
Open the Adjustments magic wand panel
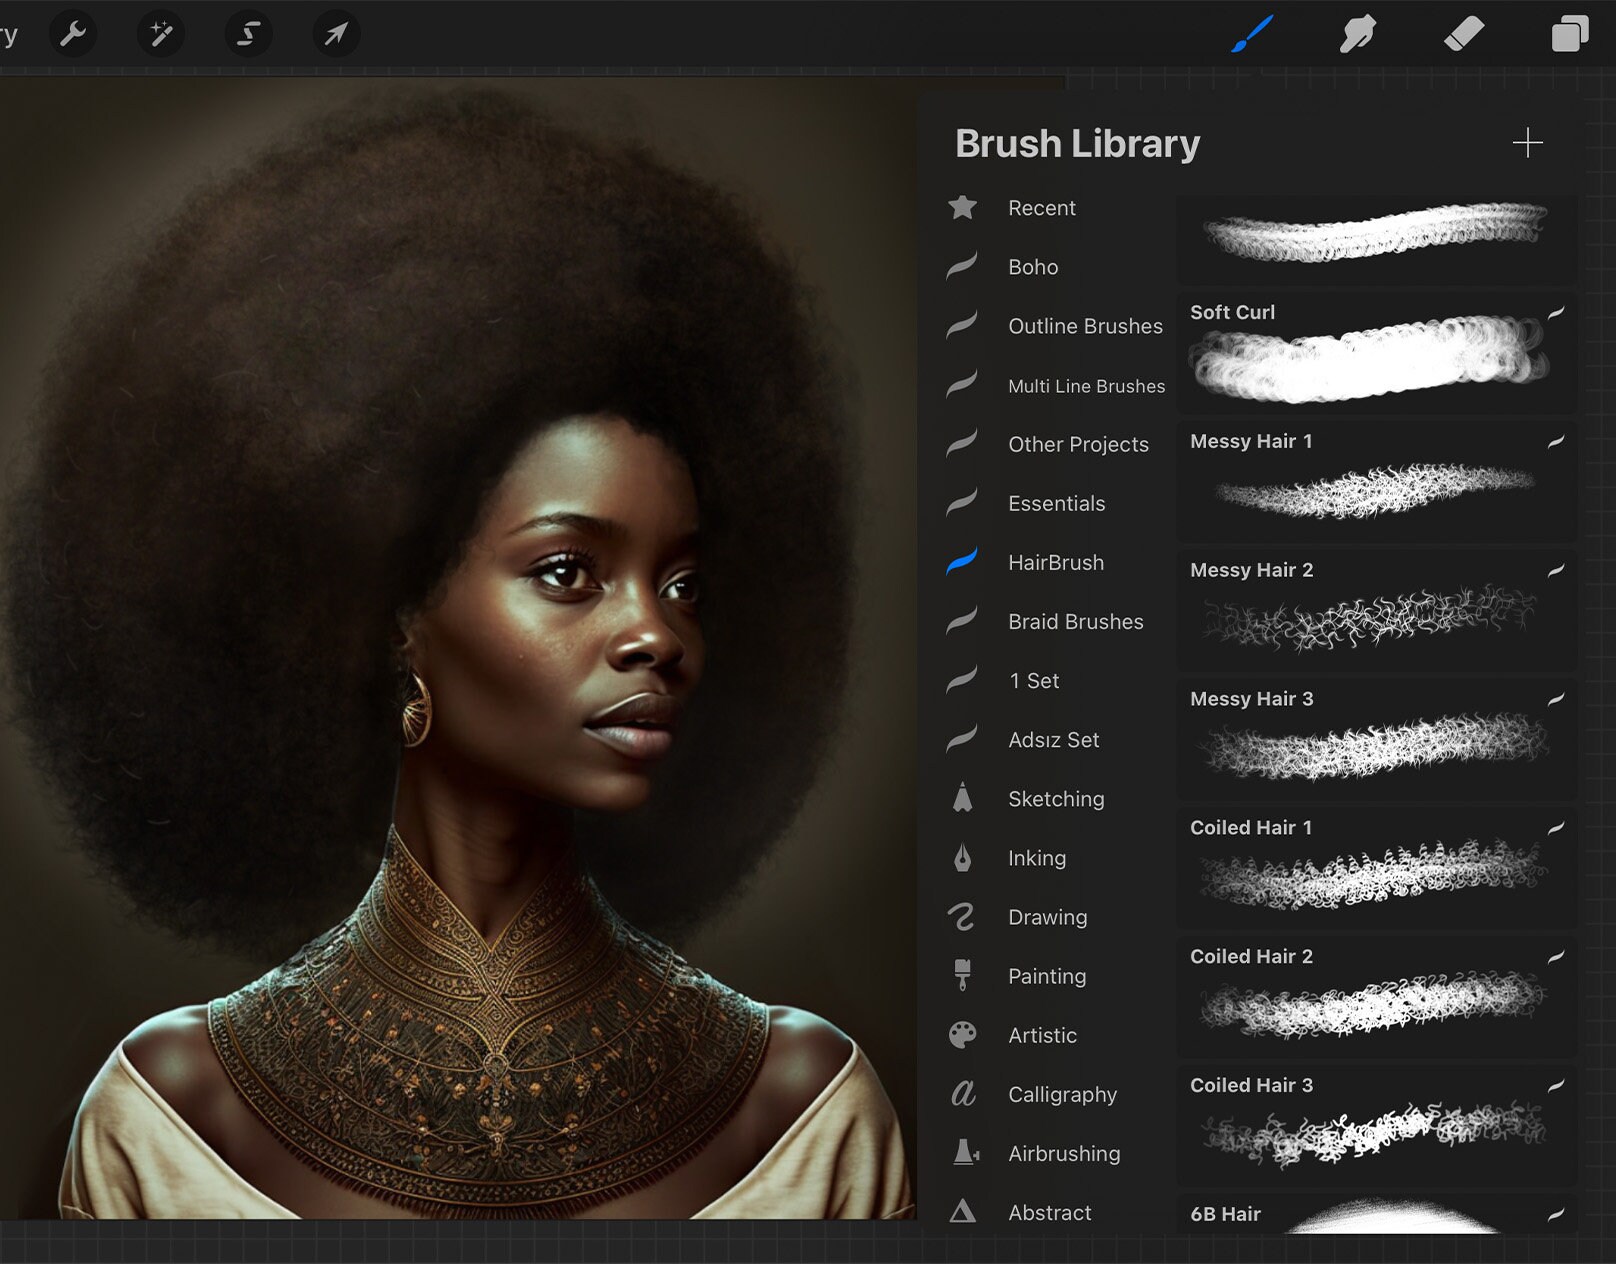tap(160, 33)
